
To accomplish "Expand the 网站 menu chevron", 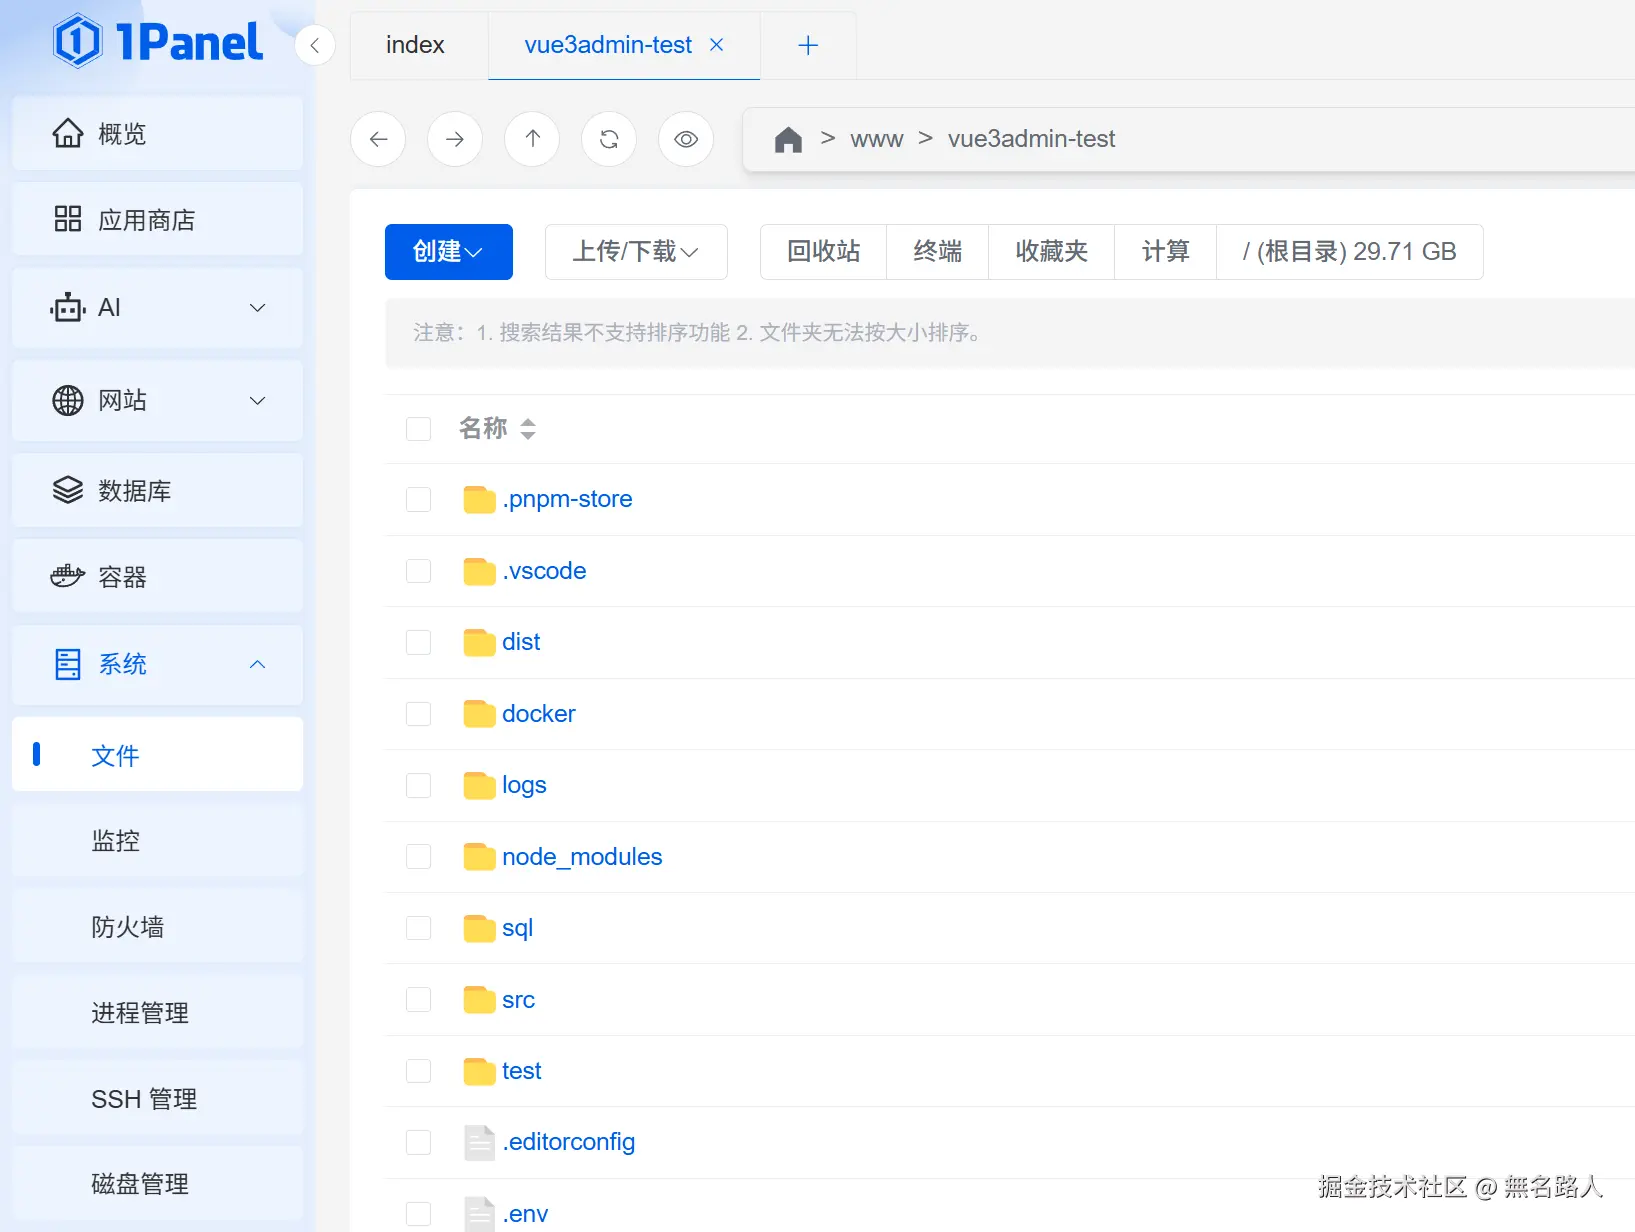I will point(258,401).
